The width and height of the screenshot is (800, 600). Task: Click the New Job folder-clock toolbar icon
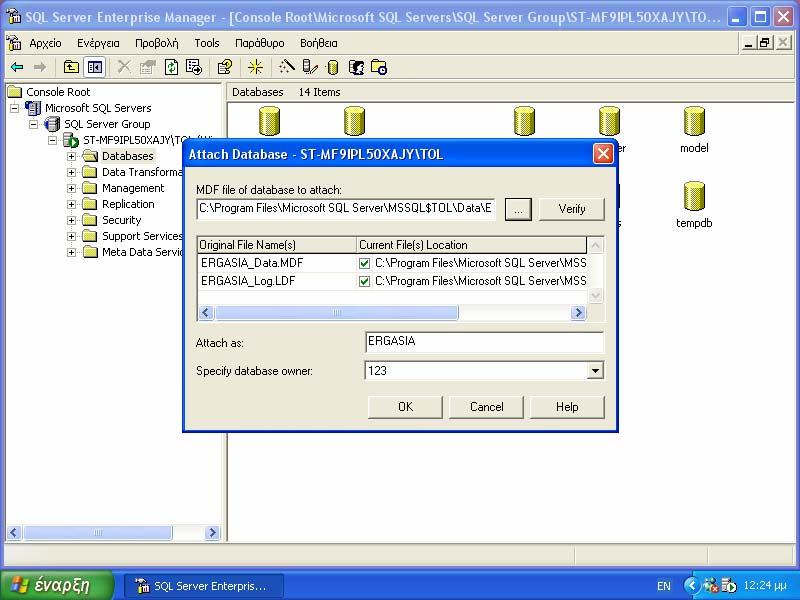(x=379, y=67)
